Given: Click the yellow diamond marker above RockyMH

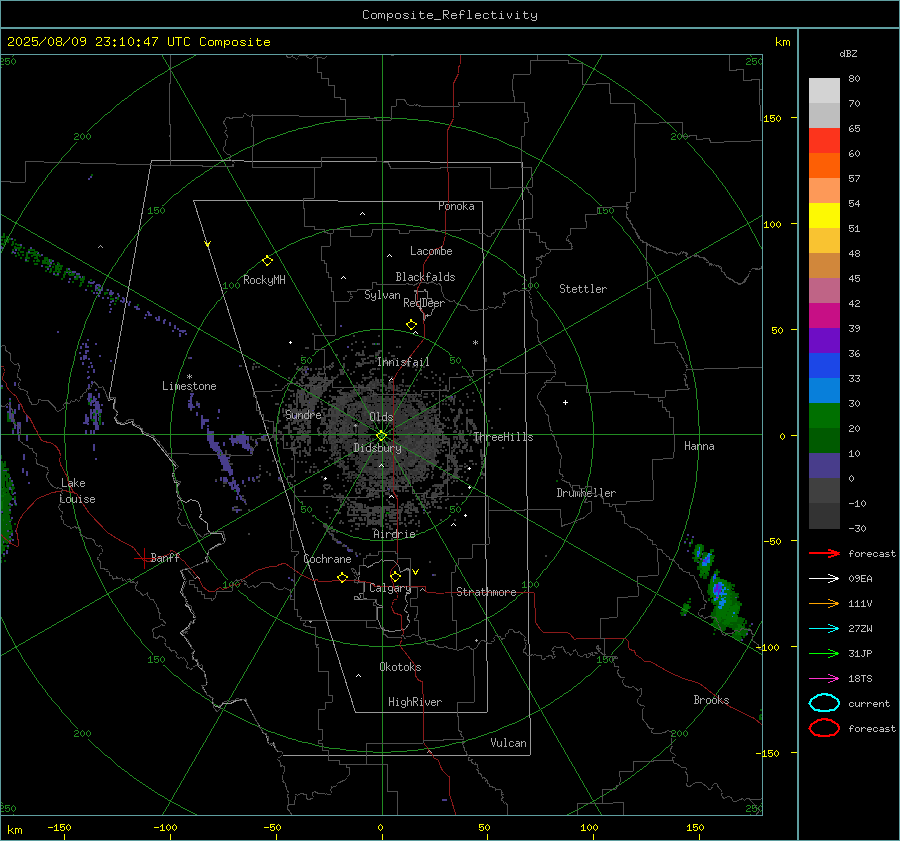Looking at the screenshot, I should (x=267, y=261).
